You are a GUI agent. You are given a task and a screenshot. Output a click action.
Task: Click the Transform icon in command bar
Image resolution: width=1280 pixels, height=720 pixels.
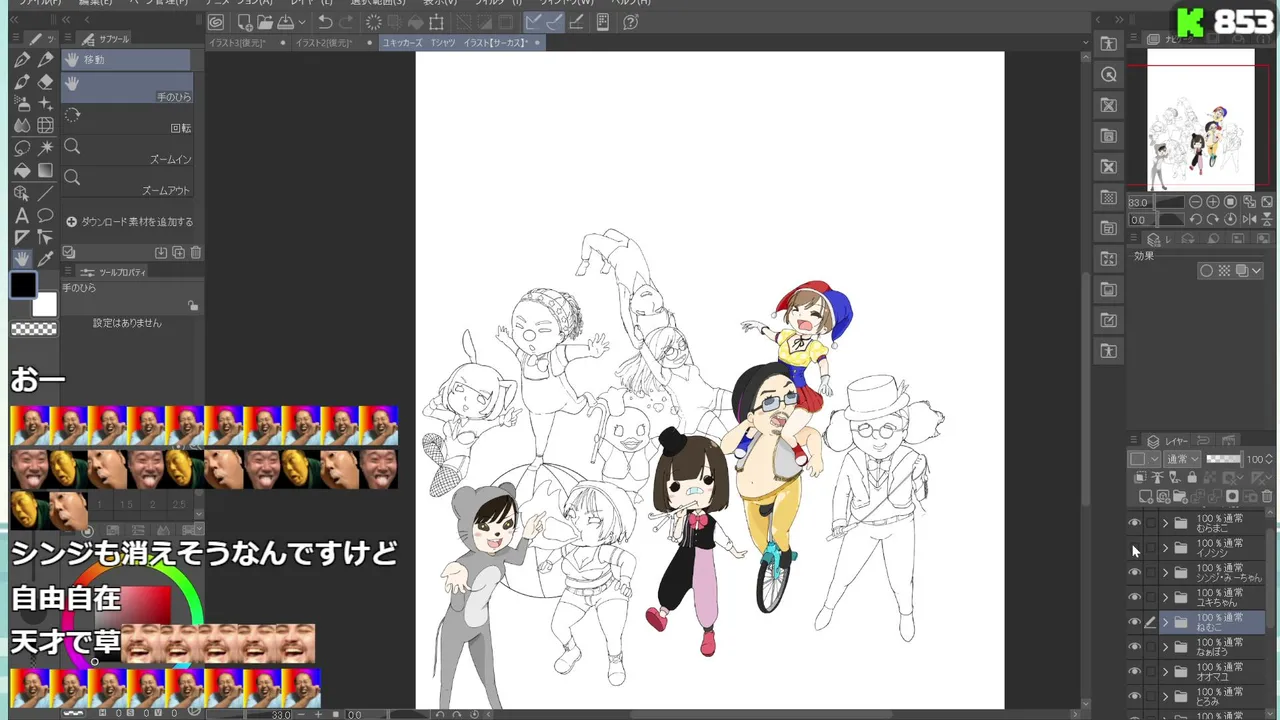tap(436, 22)
